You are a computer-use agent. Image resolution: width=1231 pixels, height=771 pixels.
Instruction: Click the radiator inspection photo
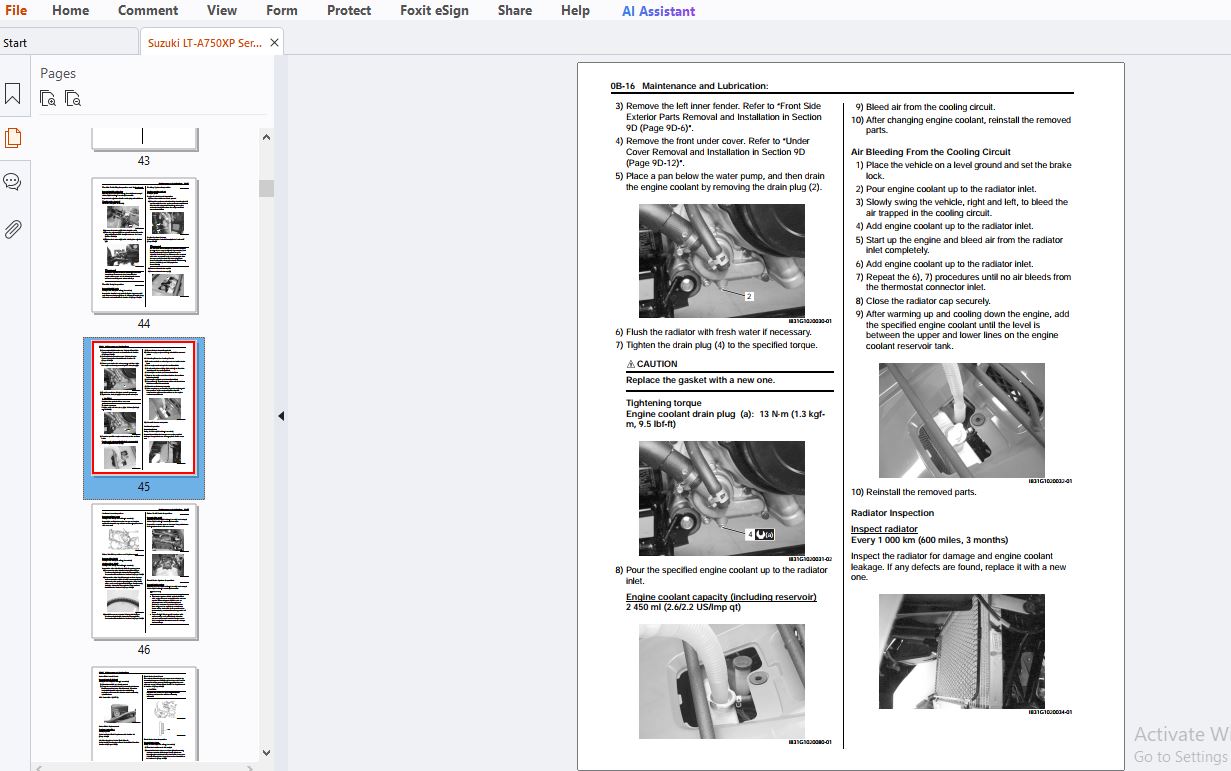point(961,651)
